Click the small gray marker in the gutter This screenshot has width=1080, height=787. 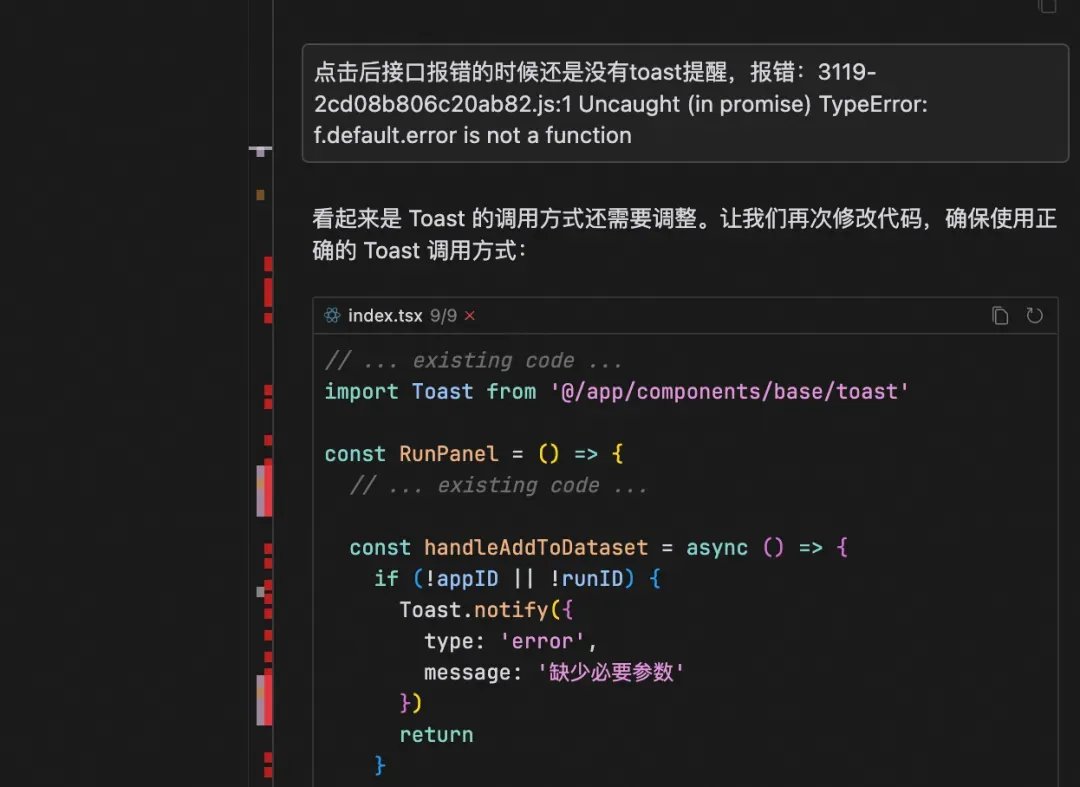click(x=260, y=591)
